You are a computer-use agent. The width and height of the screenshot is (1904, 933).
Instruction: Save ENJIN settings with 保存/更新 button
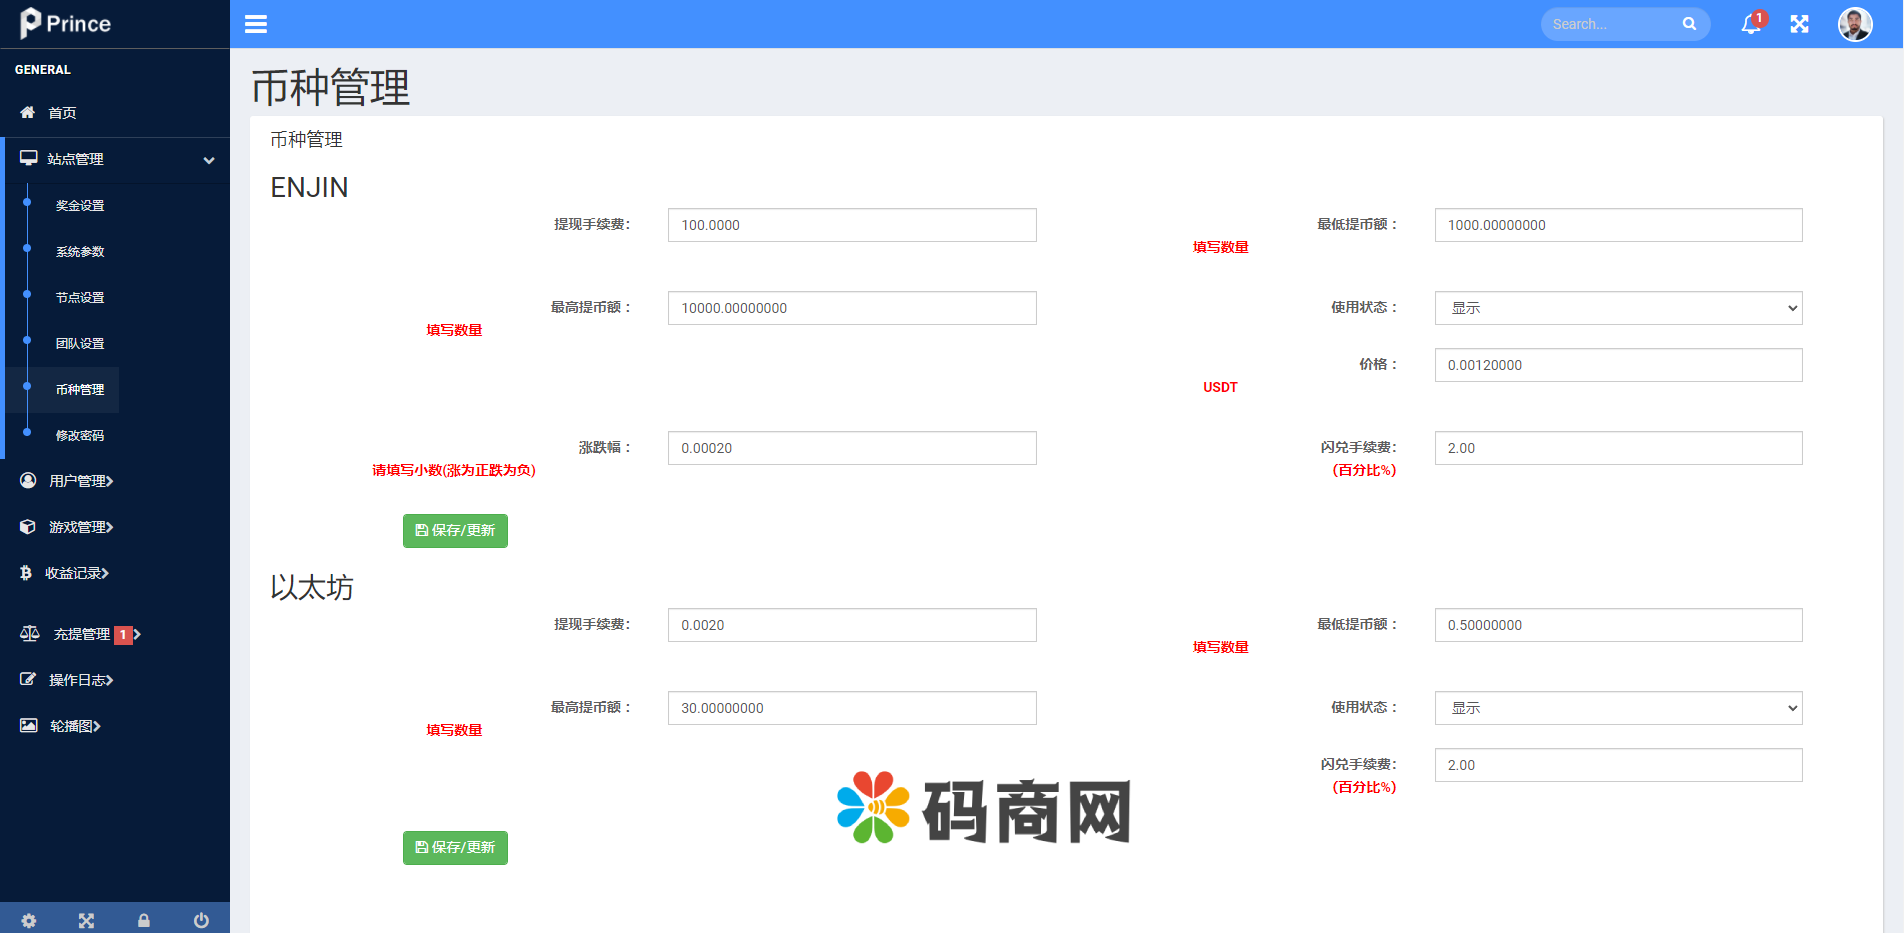[x=455, y=531]
